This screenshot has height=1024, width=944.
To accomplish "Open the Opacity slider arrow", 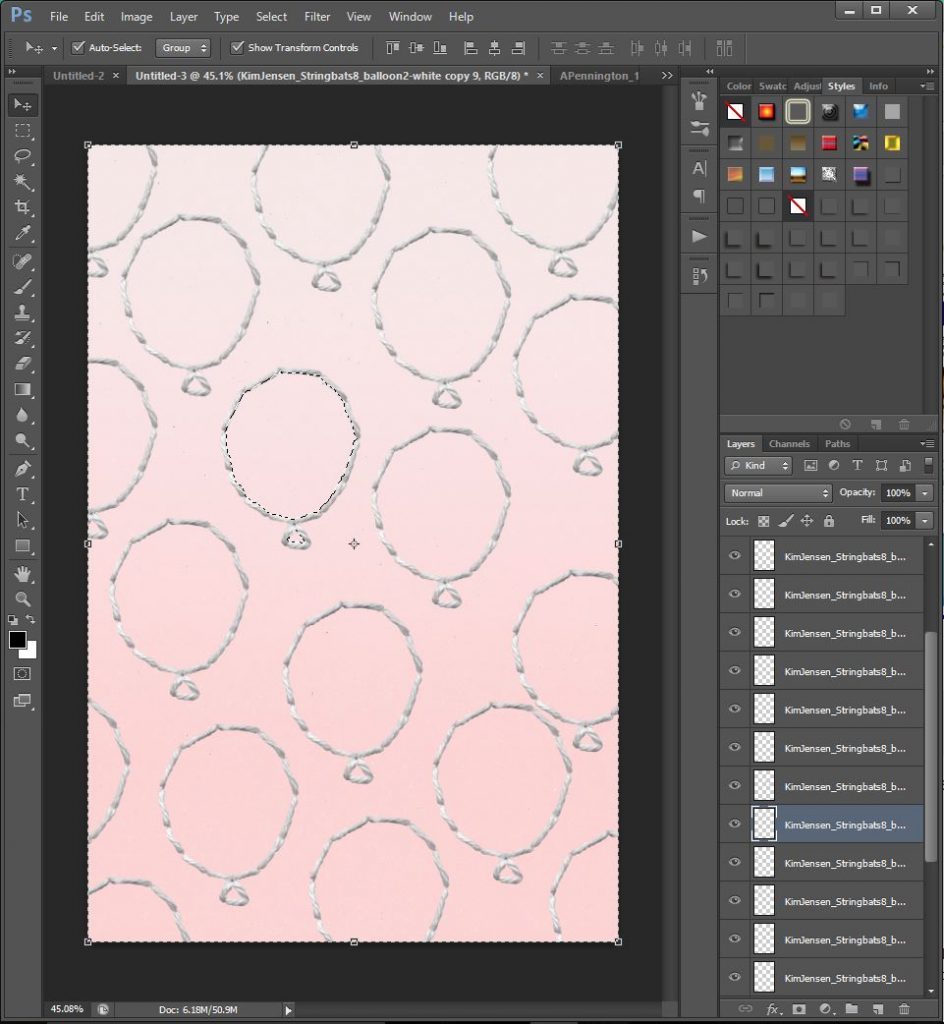I will (925, 493).
